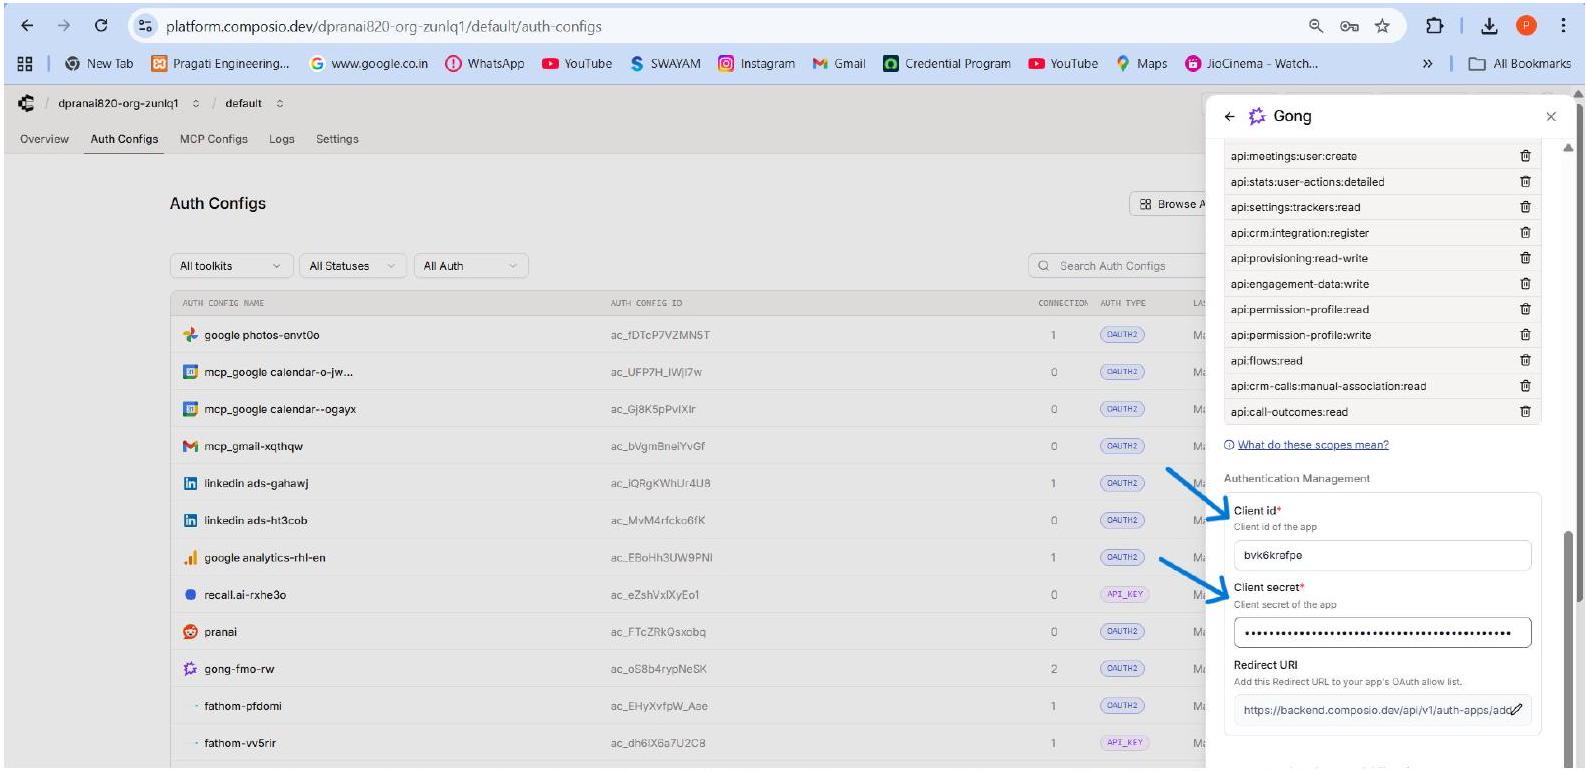This screenshot has height=771, width=1587.
Task: Switch to the MCP Configs tab
Action: point(214,139)
